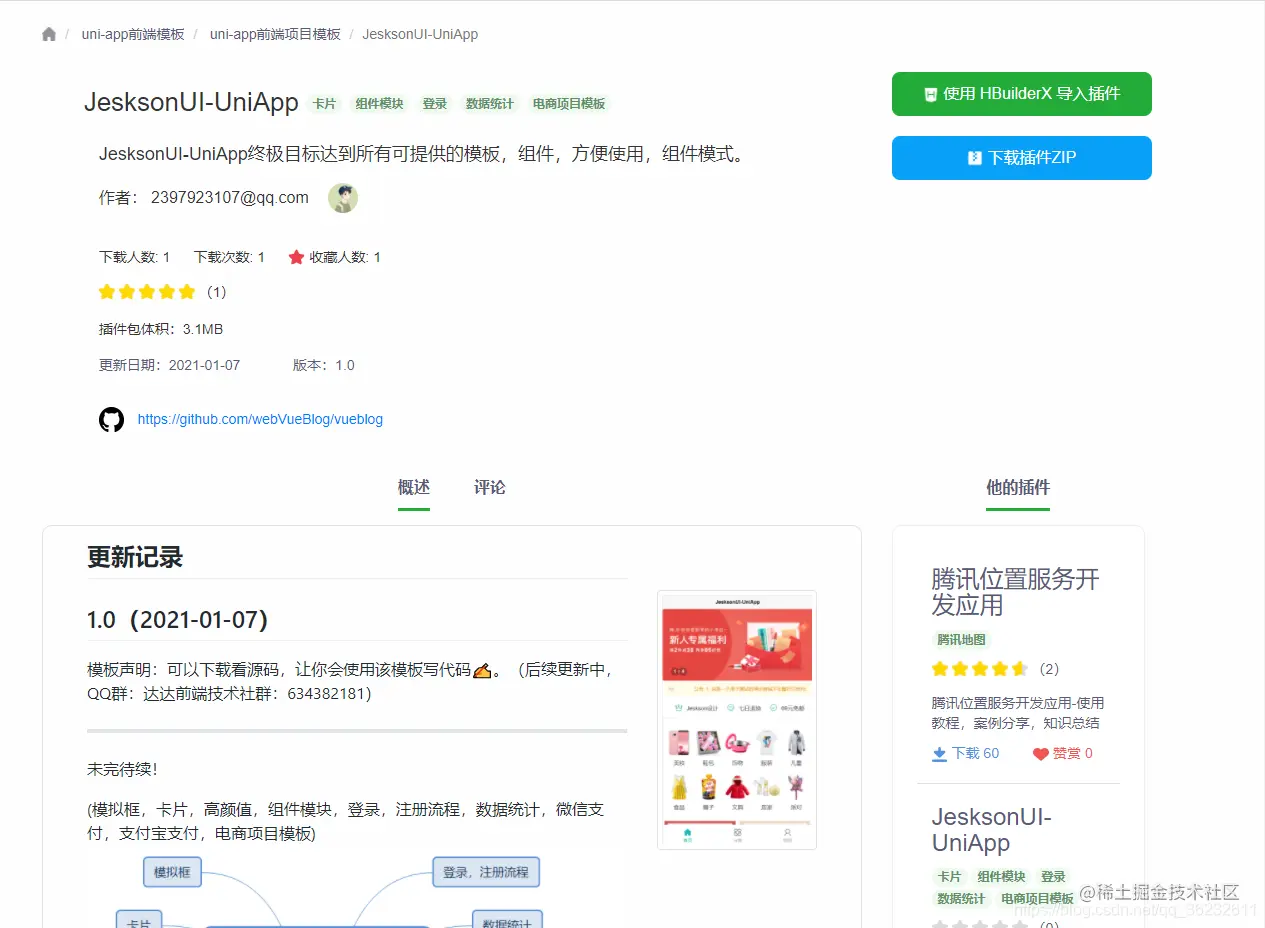
Task: Go to the home breadcrumb icon
Action: (x=49, y=34)
